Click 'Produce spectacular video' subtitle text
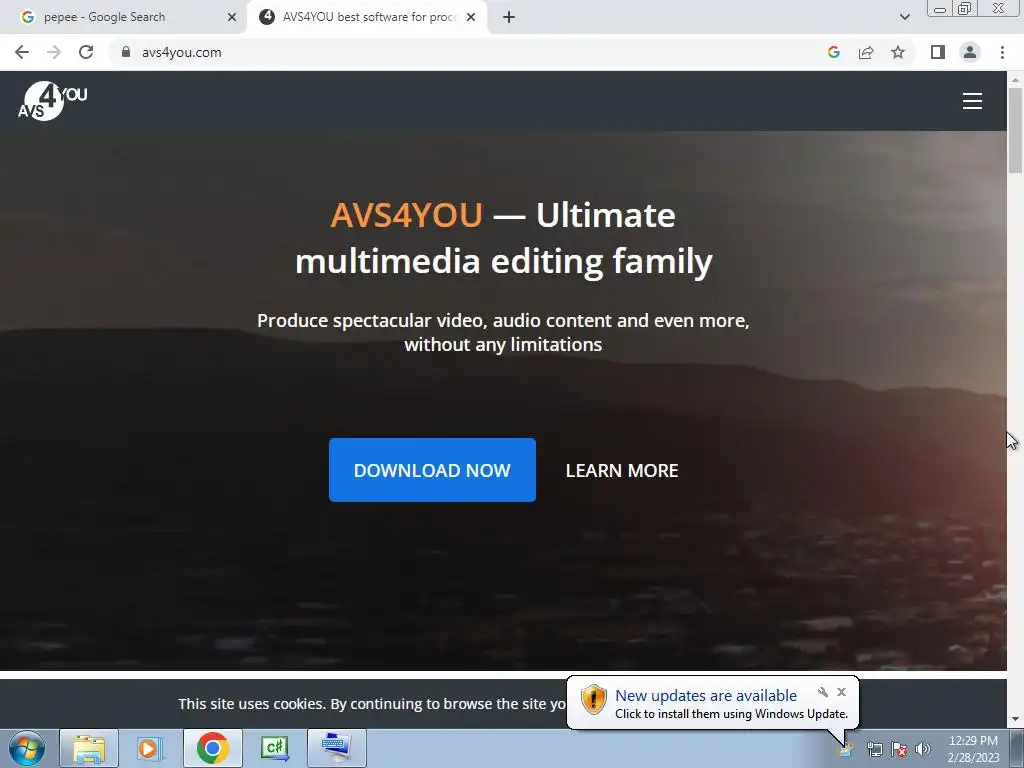 click(x=503, y=332)
